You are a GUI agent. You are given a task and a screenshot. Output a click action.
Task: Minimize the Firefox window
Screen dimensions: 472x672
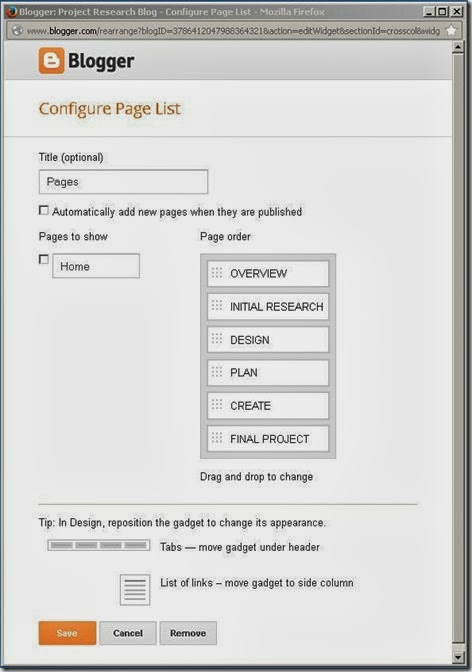429,12
